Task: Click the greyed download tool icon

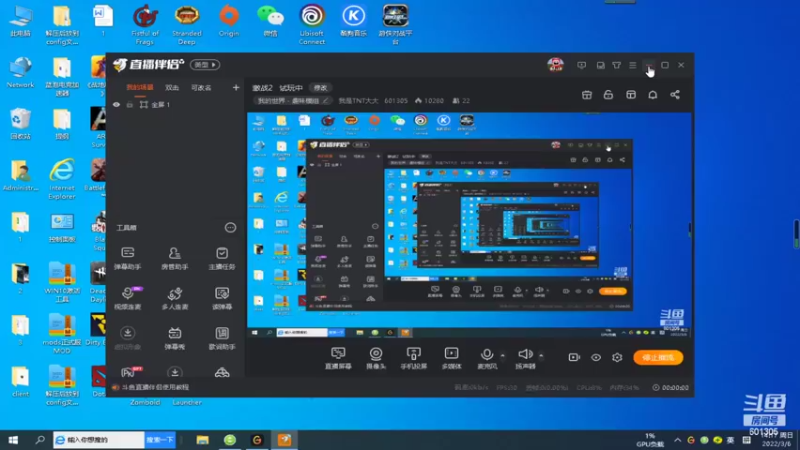Action: pos(128,338)
